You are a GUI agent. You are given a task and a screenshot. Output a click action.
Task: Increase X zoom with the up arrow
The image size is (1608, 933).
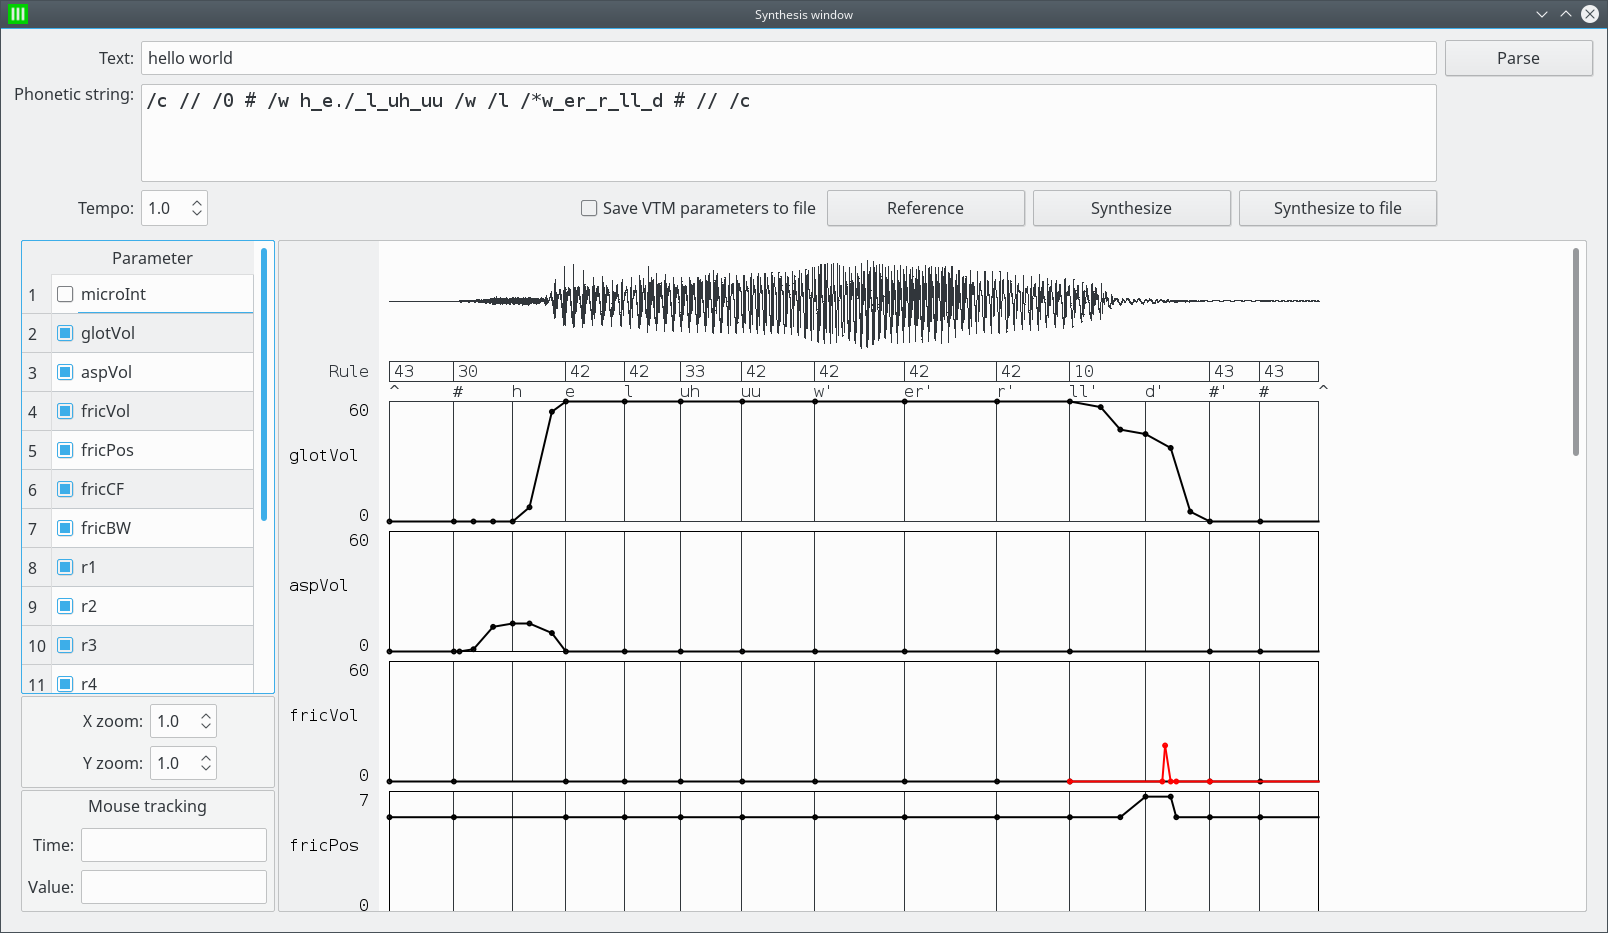coord(206,715)
